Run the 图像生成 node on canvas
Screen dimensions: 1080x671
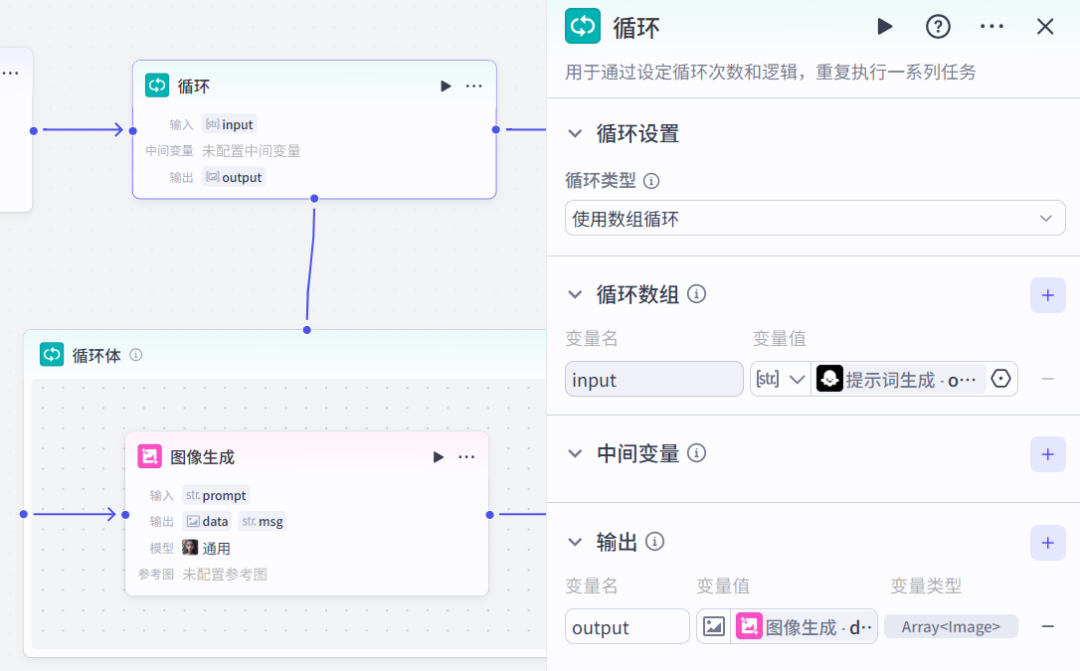tap(438, 457)
